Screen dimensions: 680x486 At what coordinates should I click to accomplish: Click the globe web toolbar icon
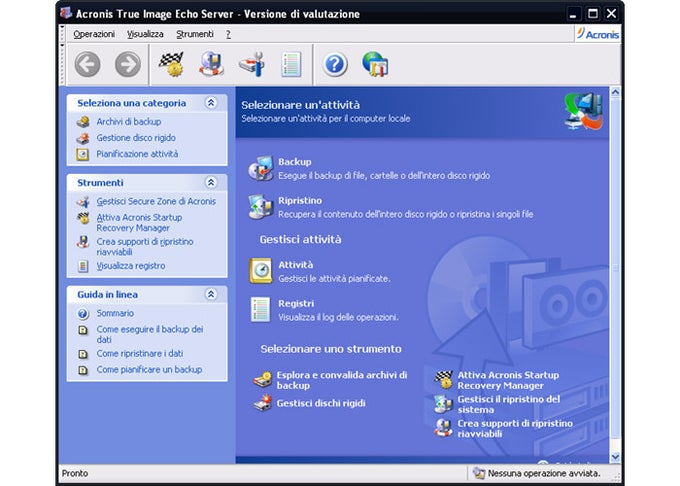[x=375, y=64]
